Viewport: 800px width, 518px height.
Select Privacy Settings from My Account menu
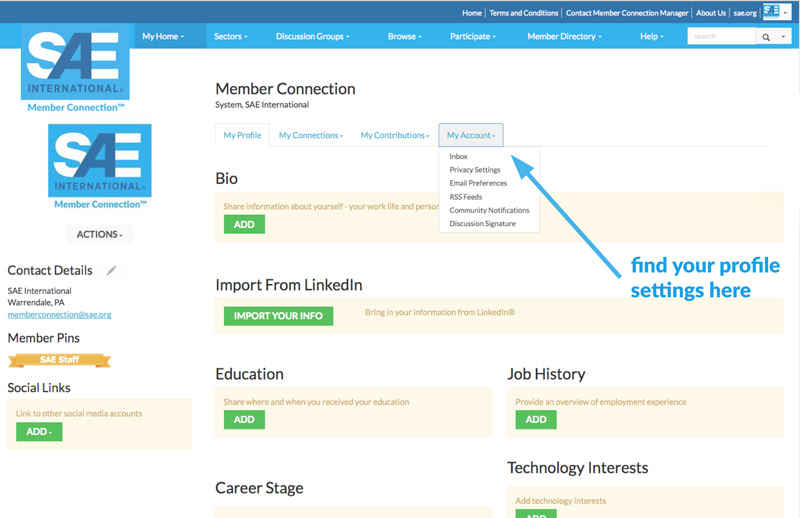click(475, 170)
